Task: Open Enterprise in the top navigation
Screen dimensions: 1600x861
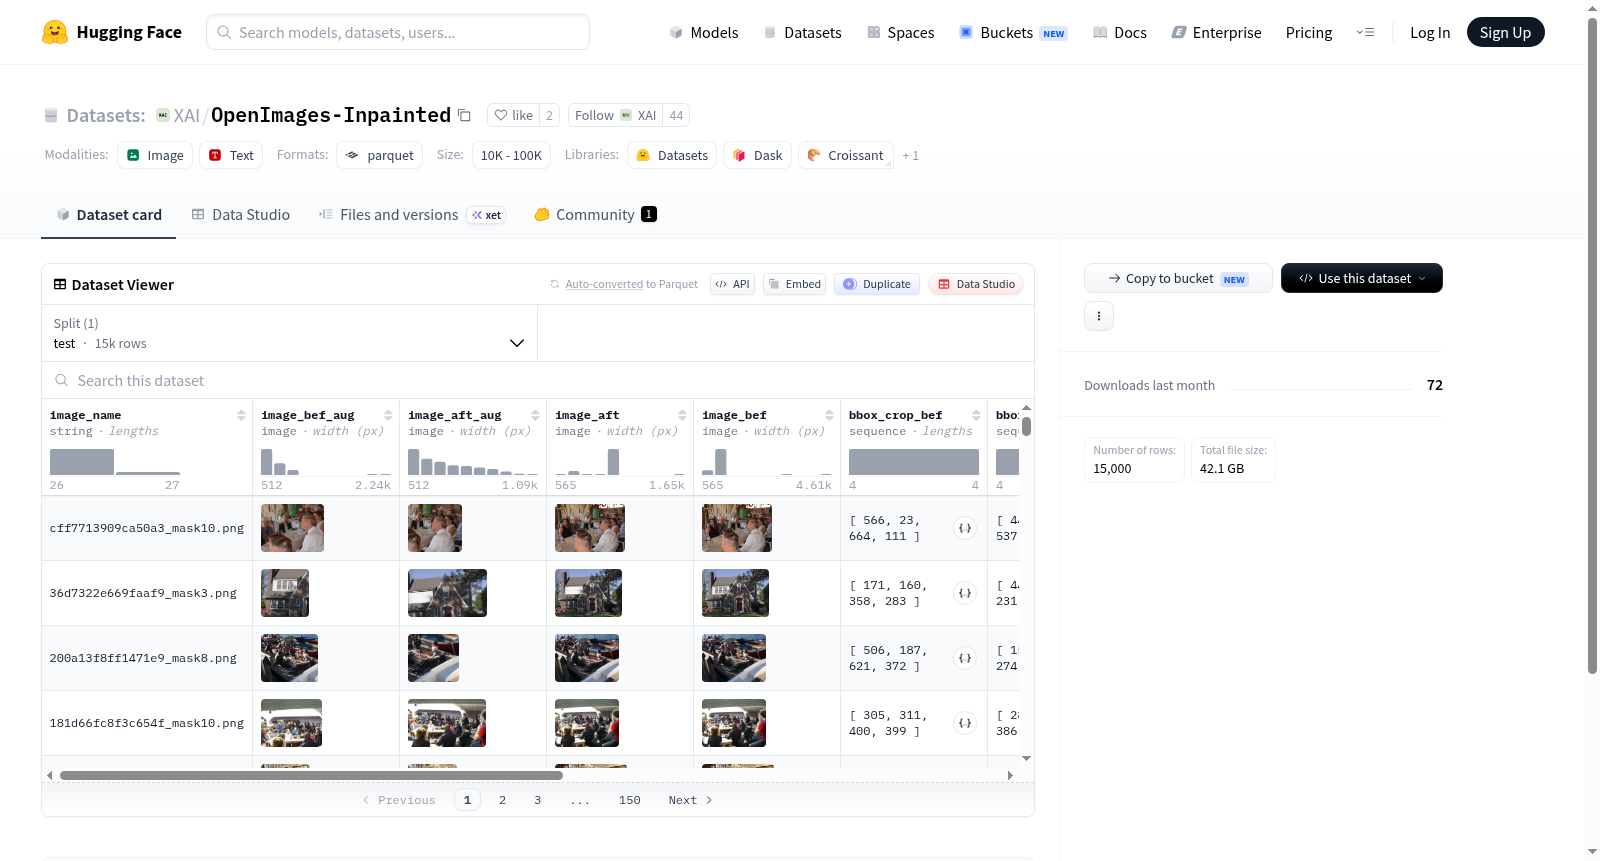Action: pyautogui.click(x=1216, y=33)
